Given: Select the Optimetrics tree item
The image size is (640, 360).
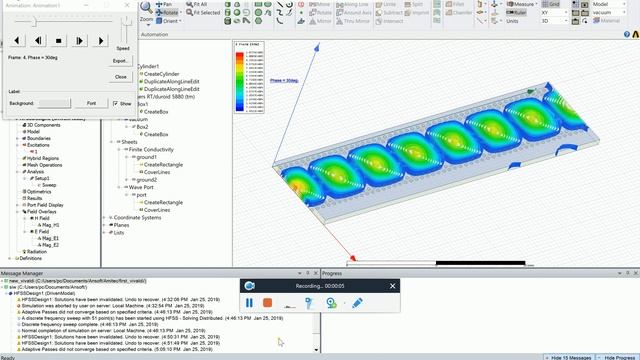Looking at the screenshot, I should click(x=39, y=191).
